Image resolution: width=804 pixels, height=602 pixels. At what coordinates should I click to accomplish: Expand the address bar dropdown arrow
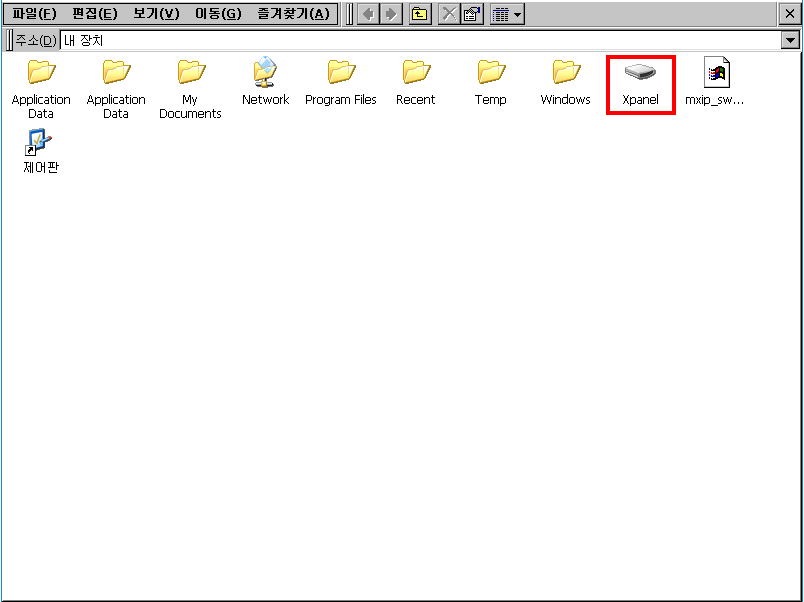[x=790, y=40]
